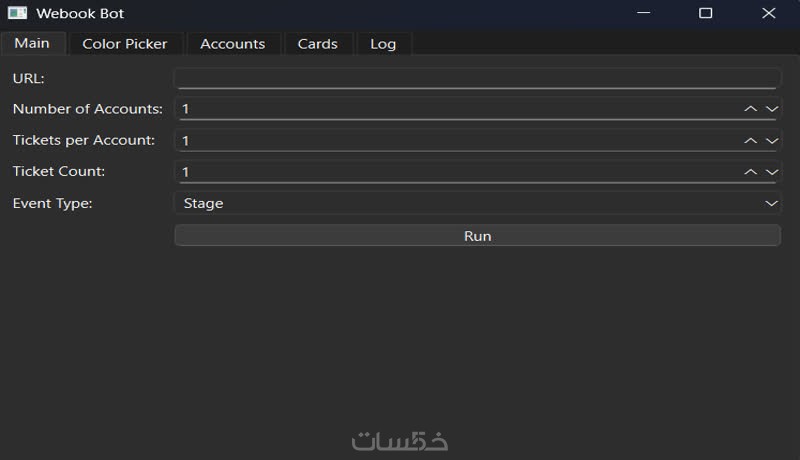The height and width of the screenshot is (460, 800).
Task: Show the Log tab
Action: [383, 44]
